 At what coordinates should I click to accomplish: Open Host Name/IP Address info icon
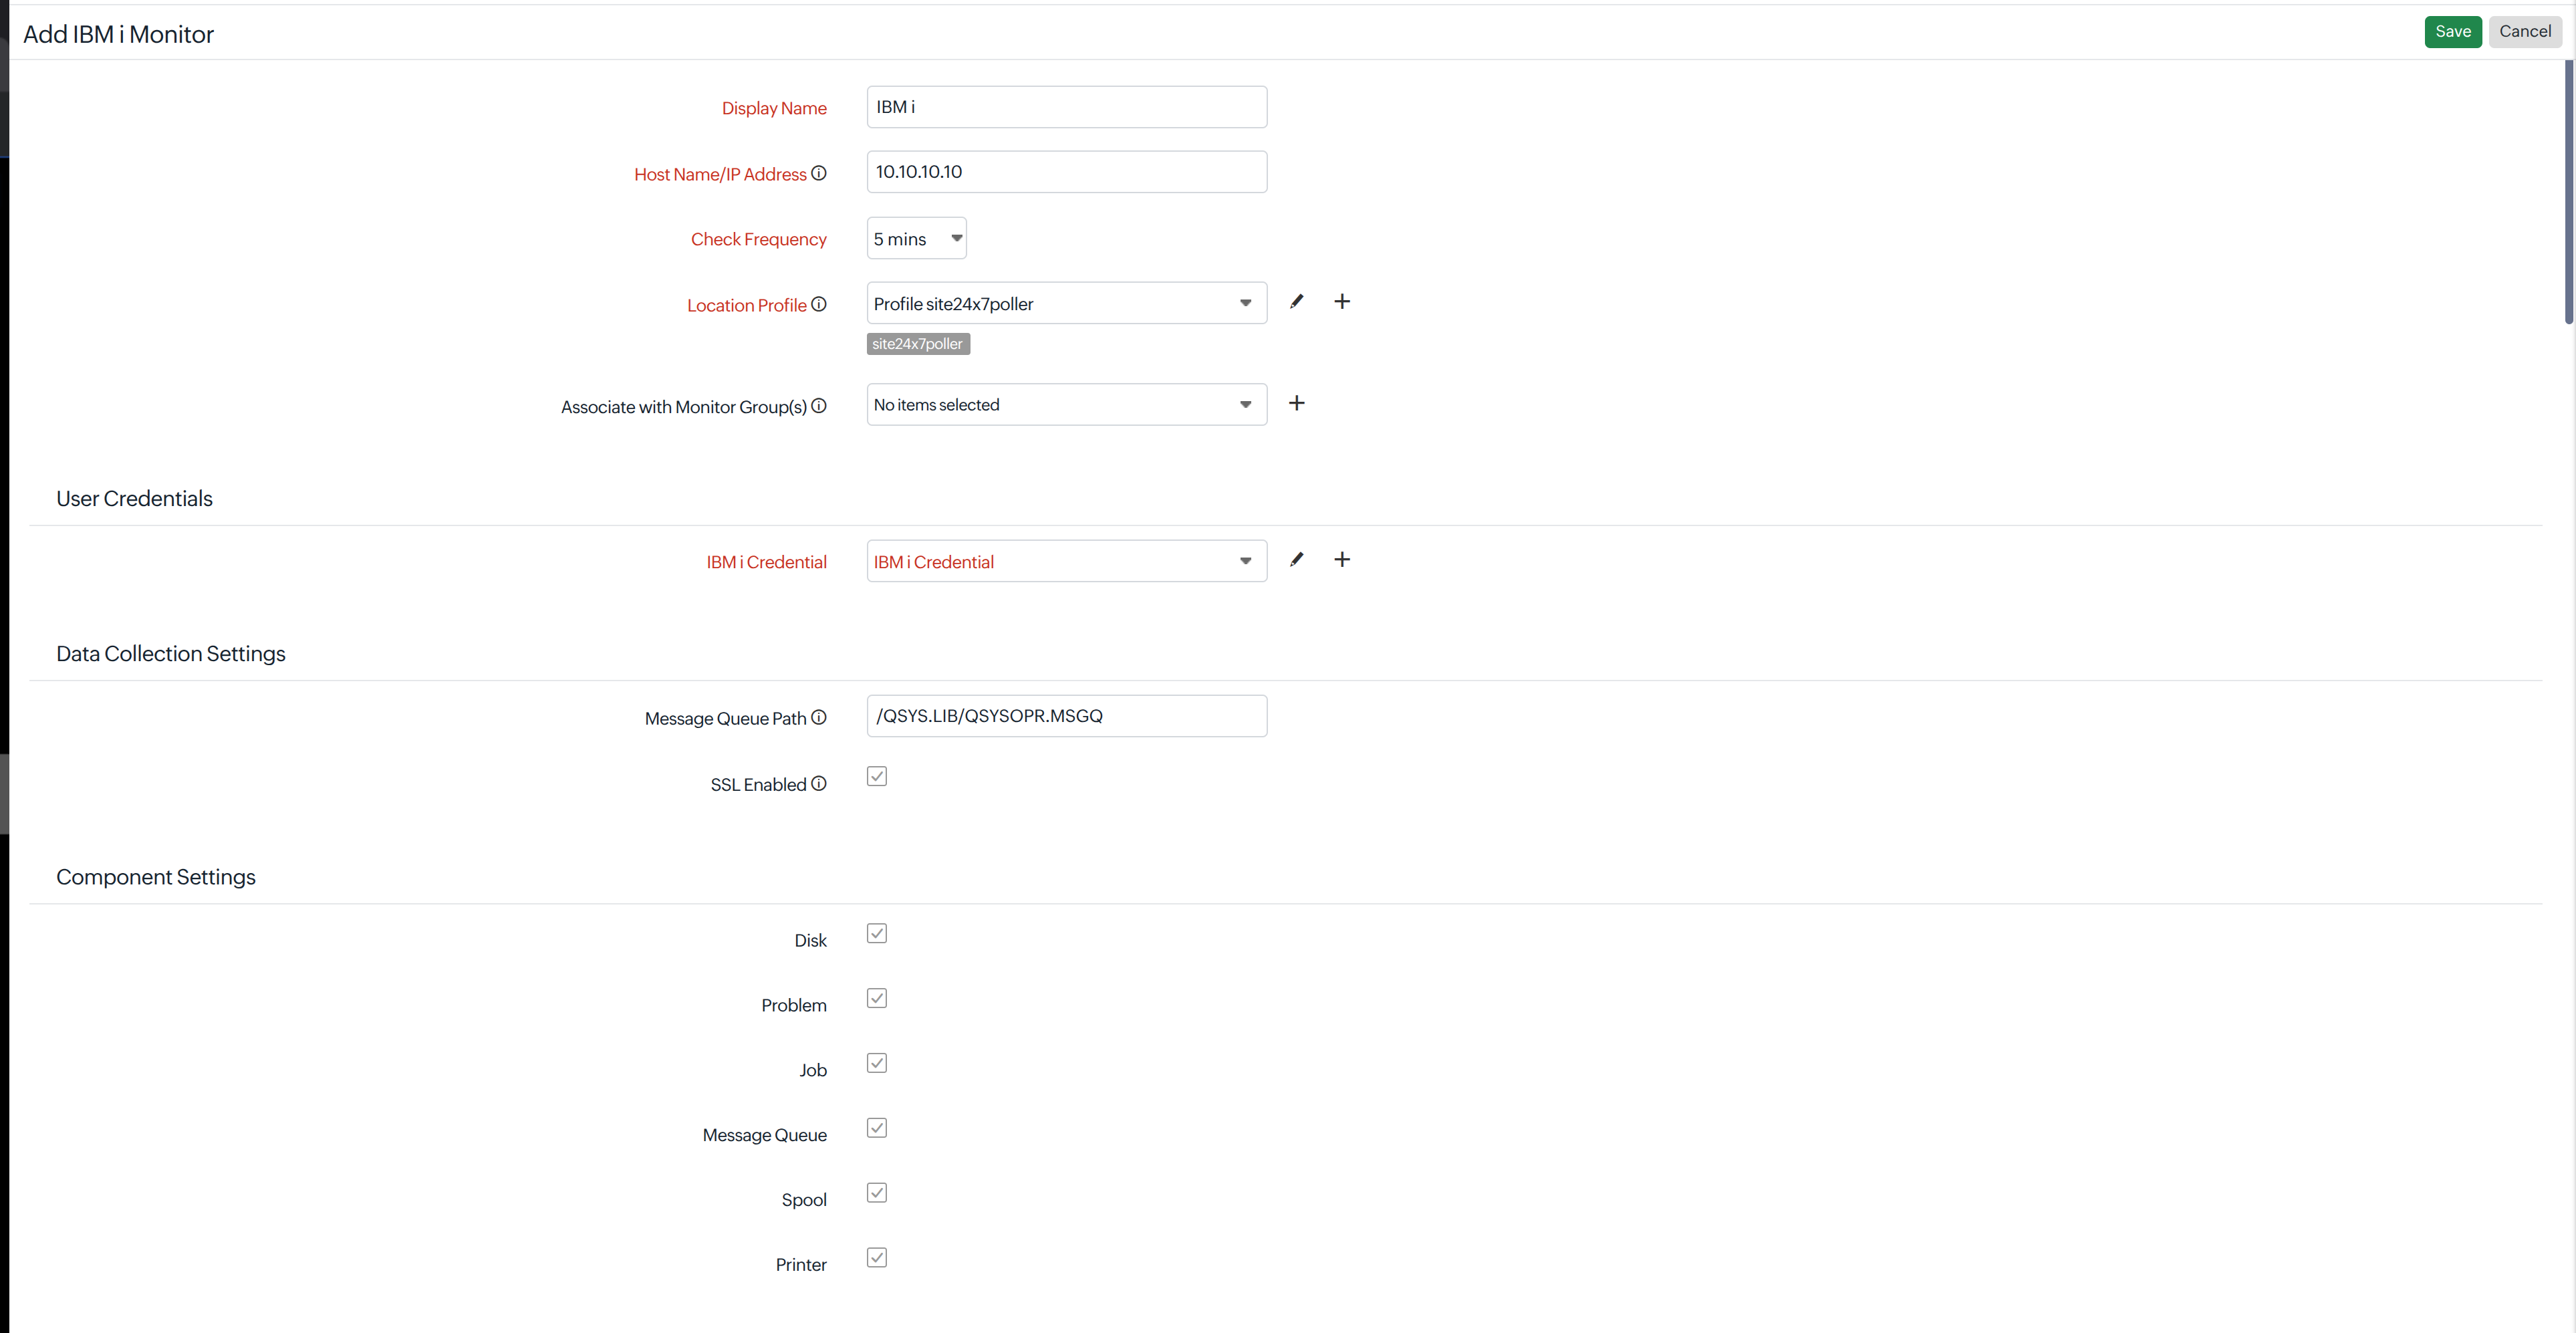(819, 173)
